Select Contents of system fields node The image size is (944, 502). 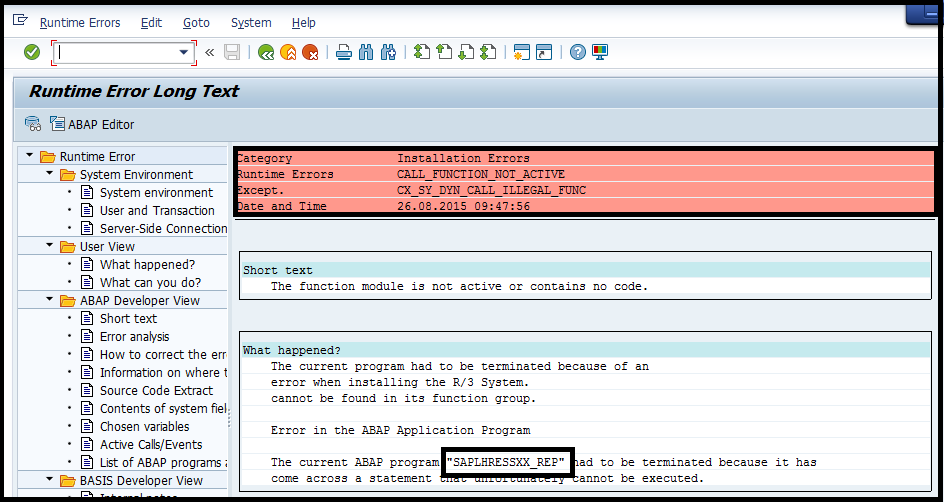[163, 409]
